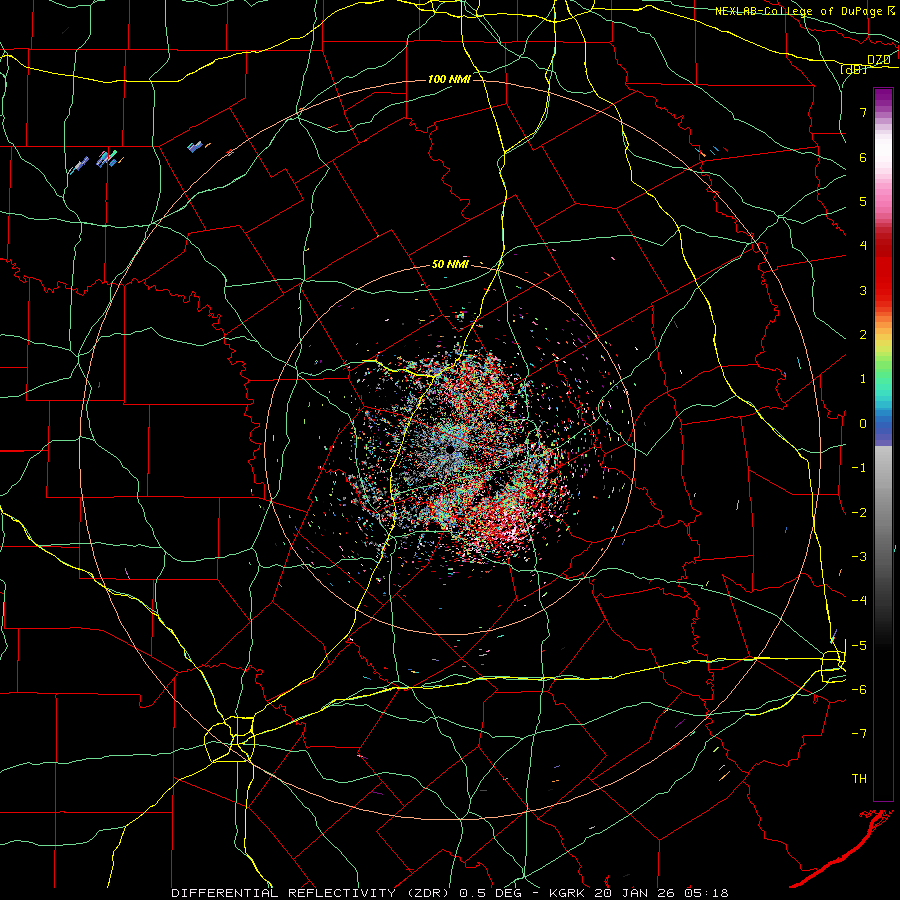Click the DZD product label above the color scale
The height and width of the screenshot is (900, 900).
click(879, 59)
